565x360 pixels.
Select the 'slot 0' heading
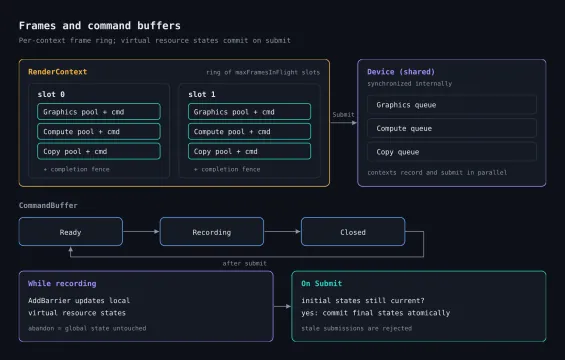click(51, 94)
